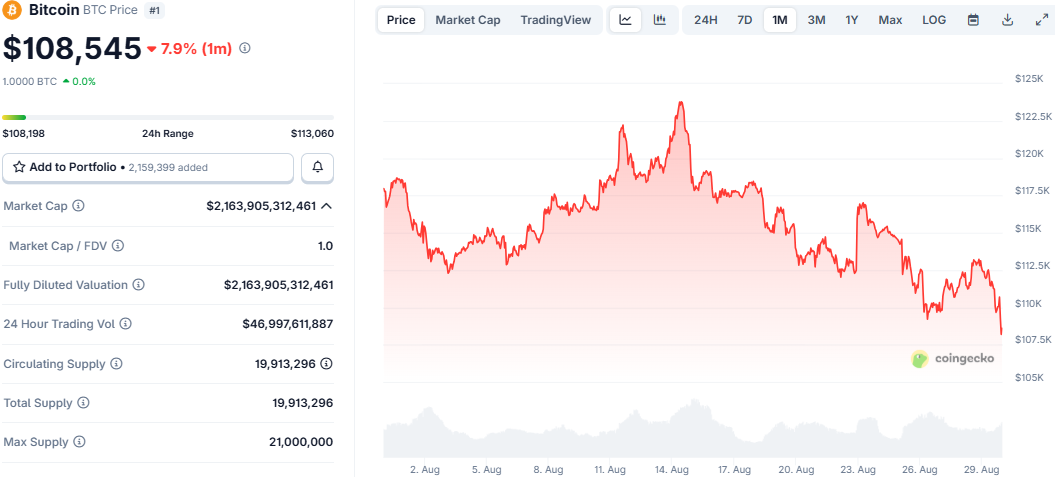Click the 24h Range progress bar
The height and width of the screenshot is (477, 1055).
point(168,118)
